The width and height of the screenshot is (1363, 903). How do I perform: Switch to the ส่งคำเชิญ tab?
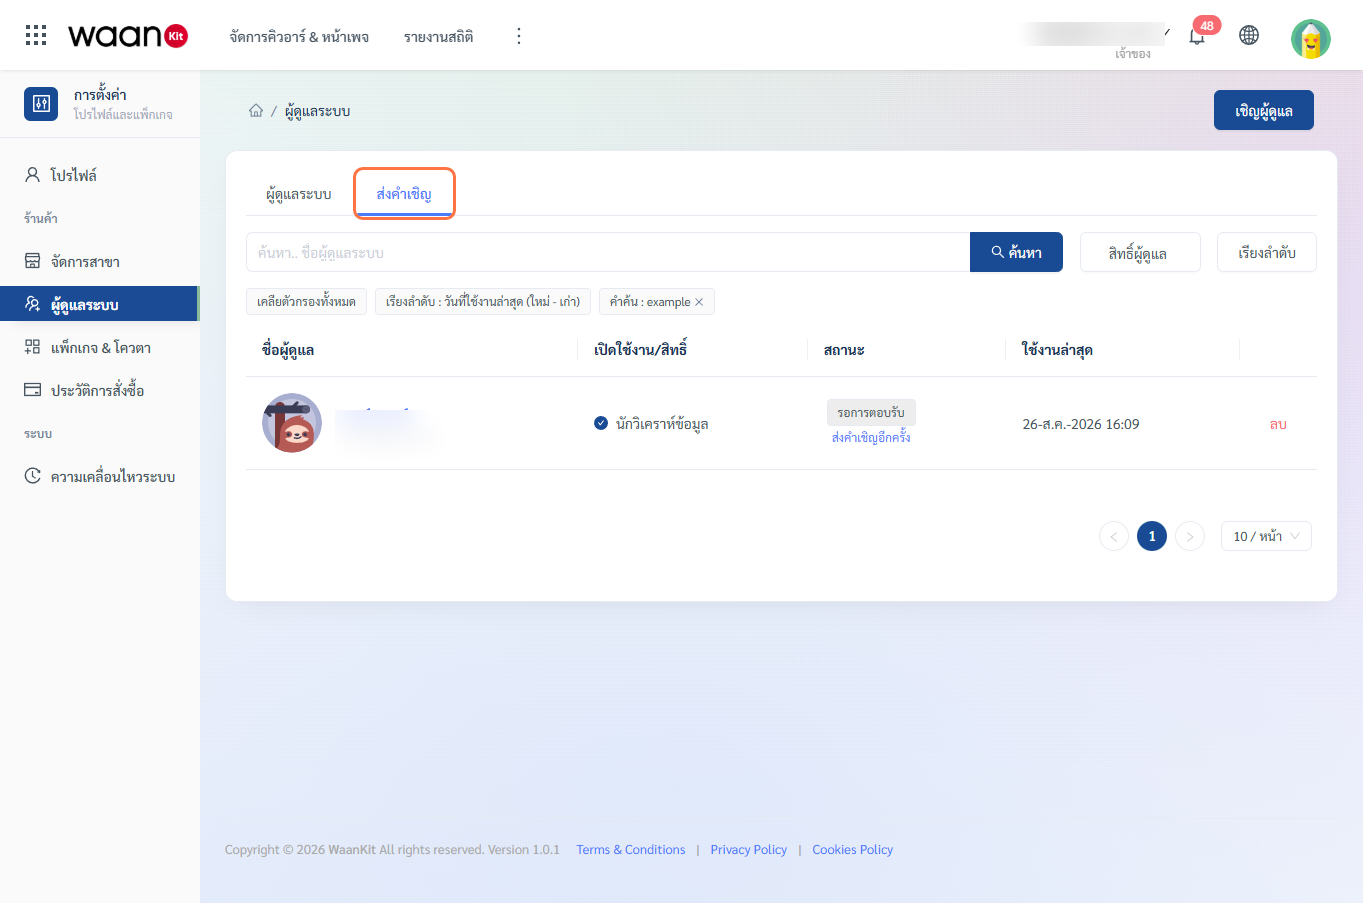pyautogui.click(x=404, y=194)
